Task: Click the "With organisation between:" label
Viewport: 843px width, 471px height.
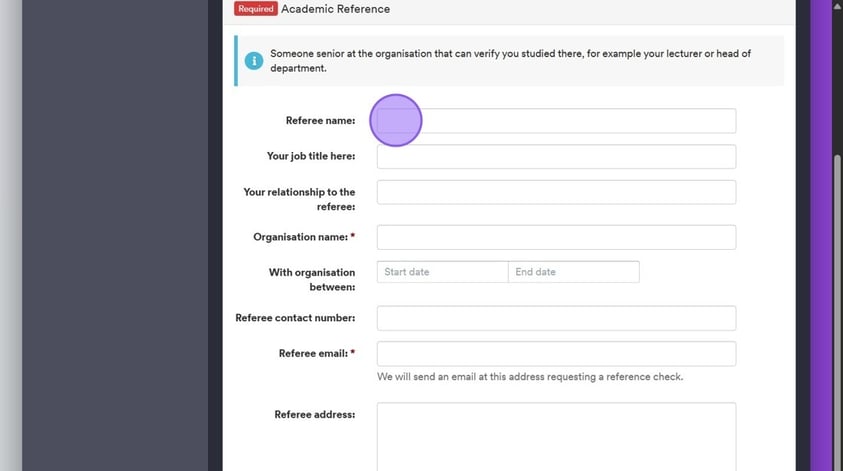Action: 311,279
